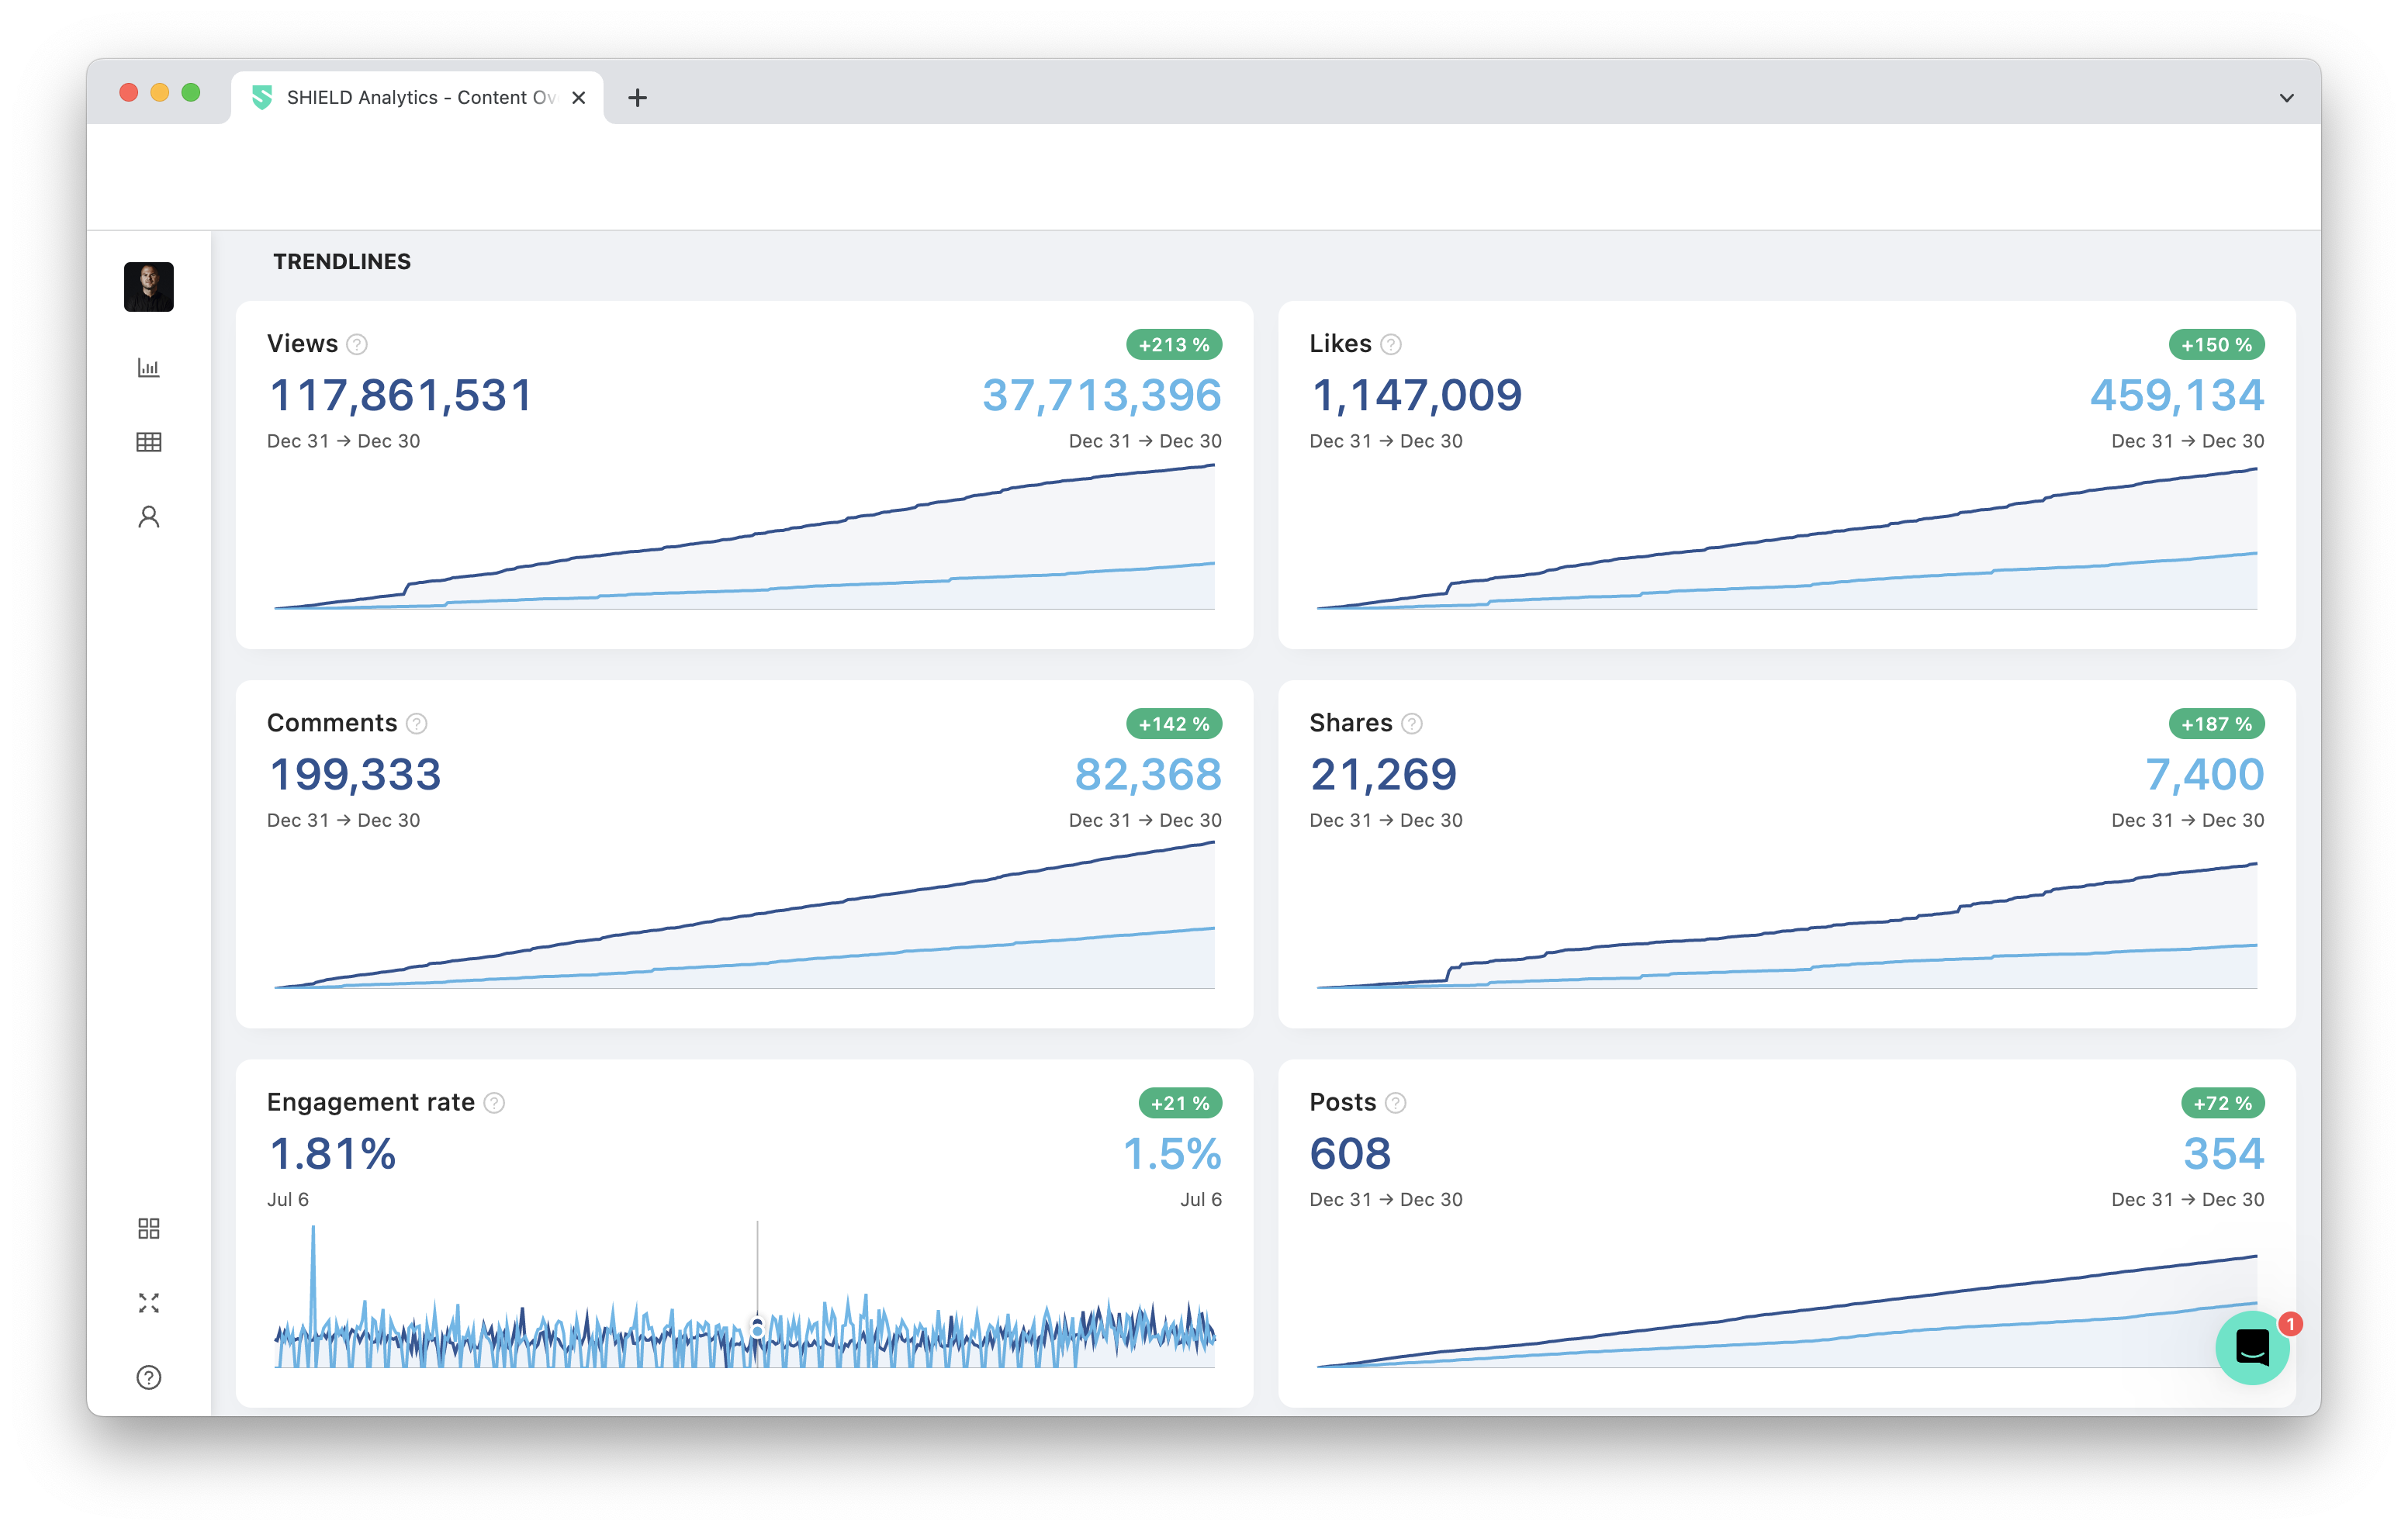Click the Likes info help icon
The image size is (2408, 1531).
(1390, 345)
